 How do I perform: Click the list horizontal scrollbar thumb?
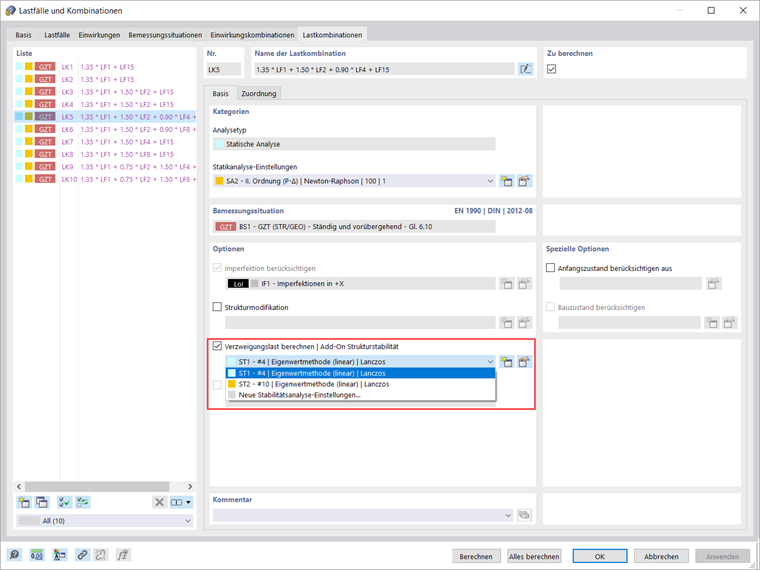(x=97, y=486)
